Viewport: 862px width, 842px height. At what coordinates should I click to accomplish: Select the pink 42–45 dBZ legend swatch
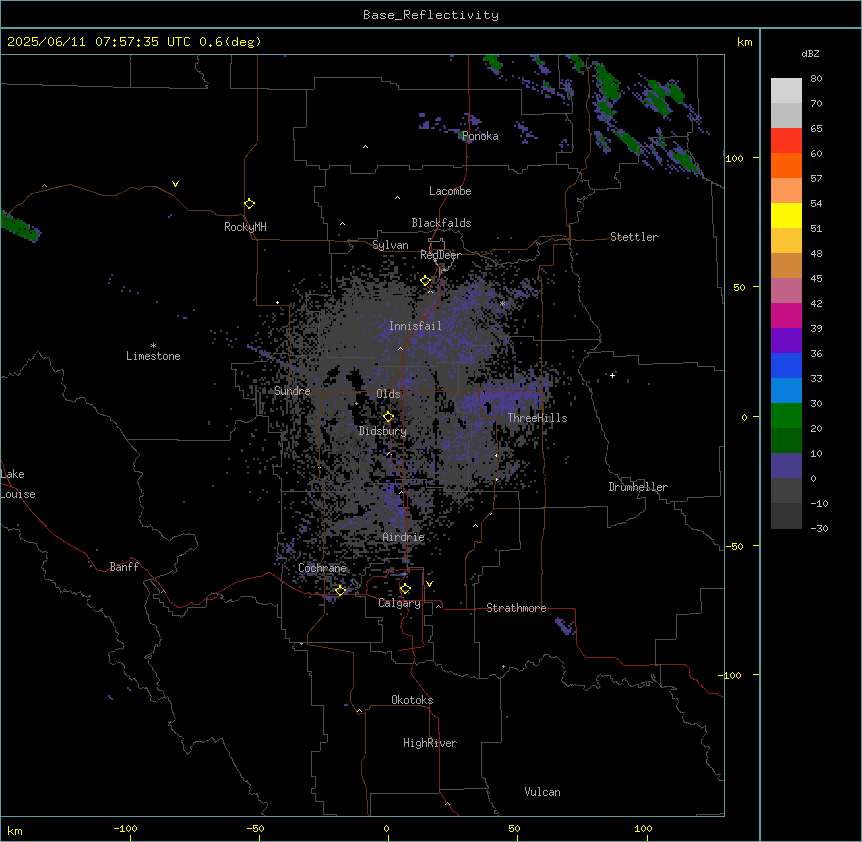786,291
